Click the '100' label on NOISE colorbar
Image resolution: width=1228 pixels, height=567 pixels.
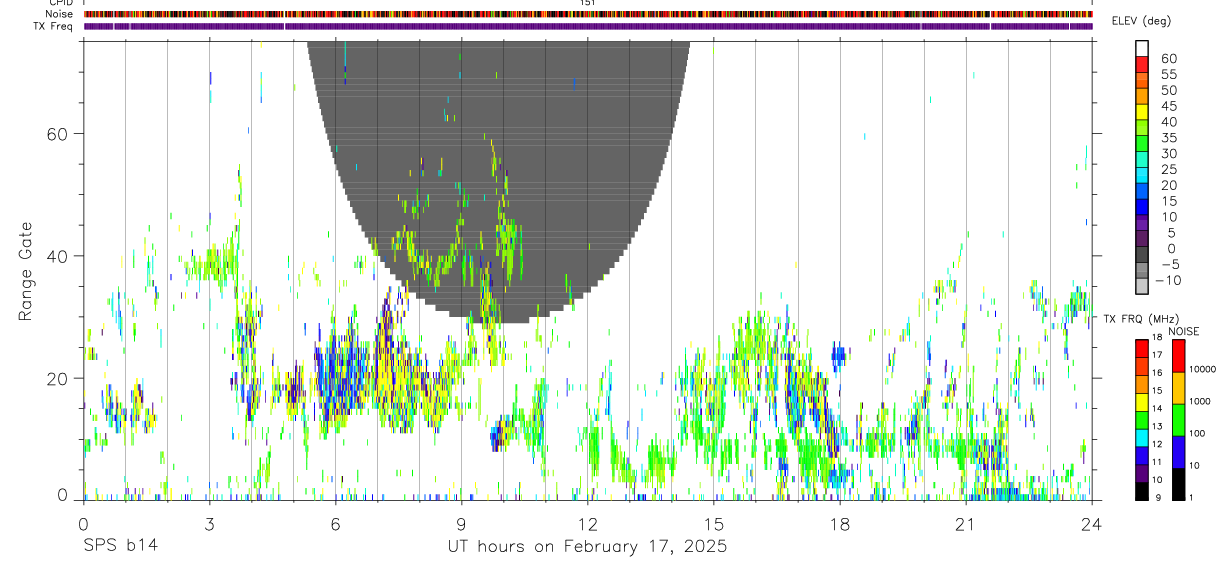[1197, 433]
